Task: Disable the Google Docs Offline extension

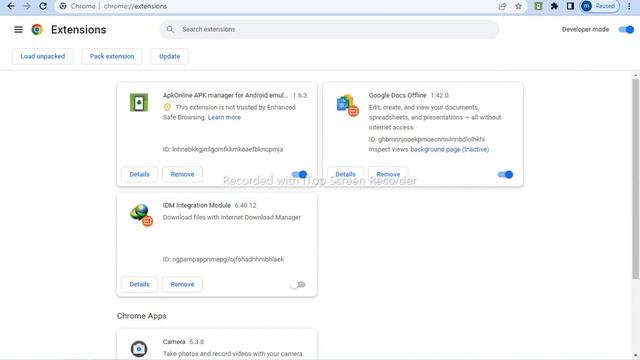Action: [x=505, y=174]
